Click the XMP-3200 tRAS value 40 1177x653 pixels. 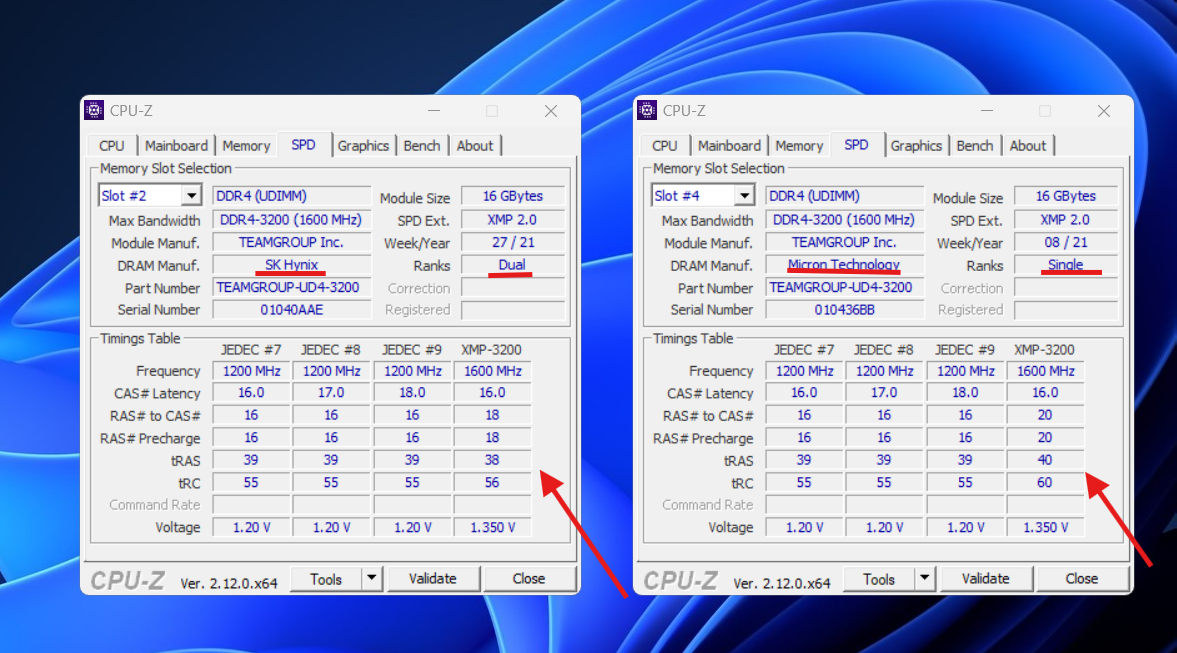click(x=1045, y=460)
